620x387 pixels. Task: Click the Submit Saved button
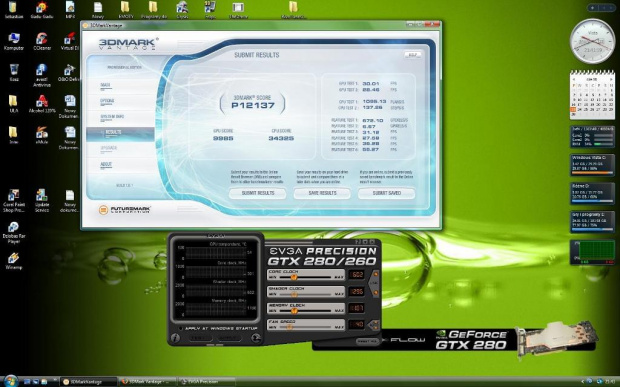click(386, 193)
